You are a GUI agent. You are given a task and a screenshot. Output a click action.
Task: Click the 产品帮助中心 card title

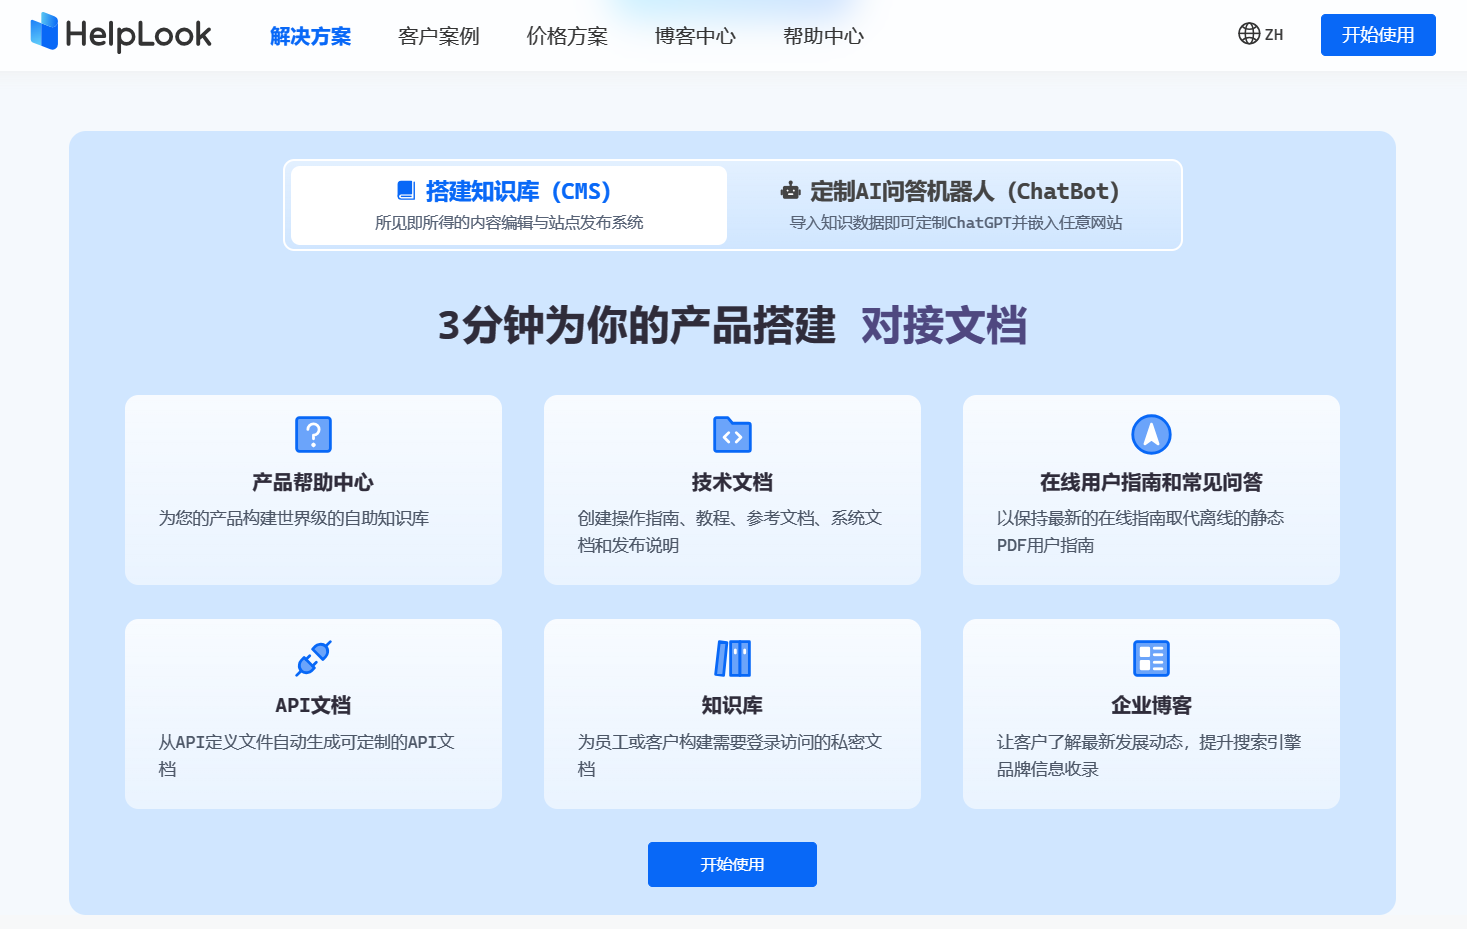(313, 482)
